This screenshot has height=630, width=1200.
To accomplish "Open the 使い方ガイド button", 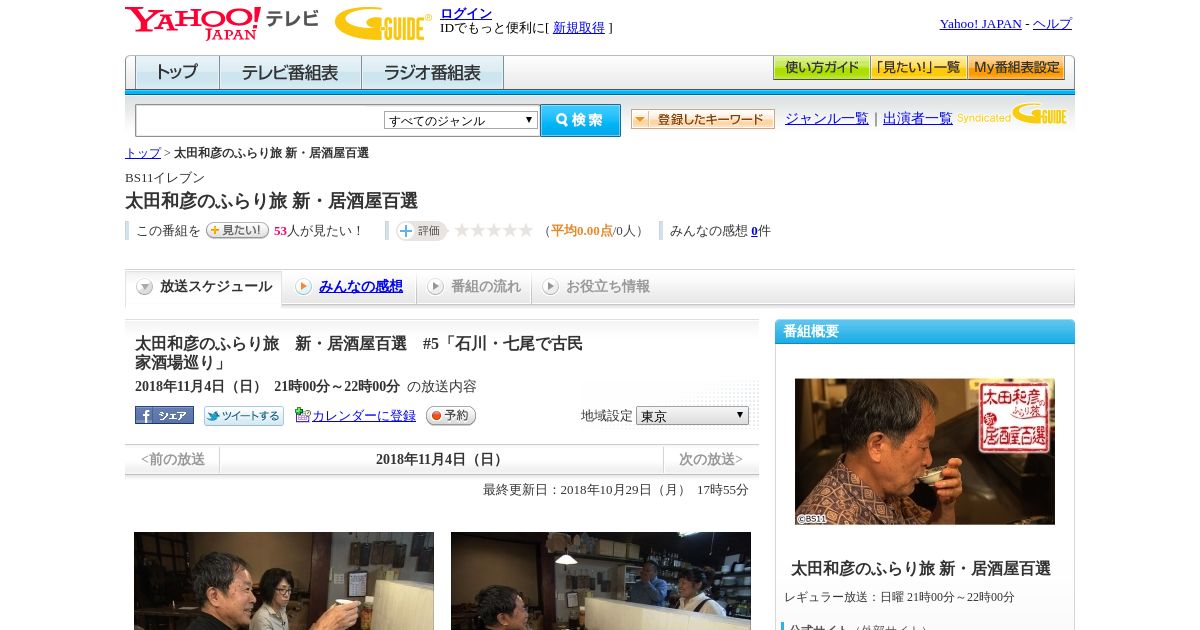I will click(x=821, y=68).
